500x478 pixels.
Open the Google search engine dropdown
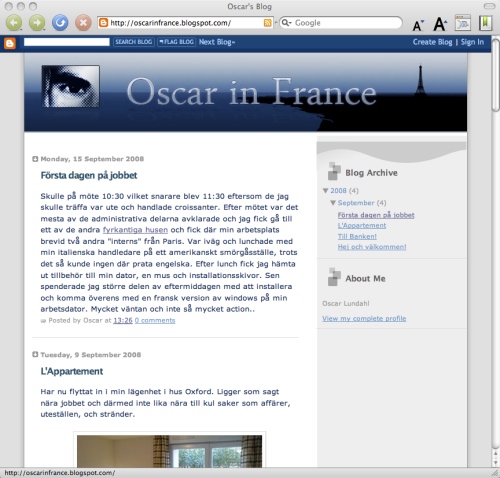tap(286, 23)
